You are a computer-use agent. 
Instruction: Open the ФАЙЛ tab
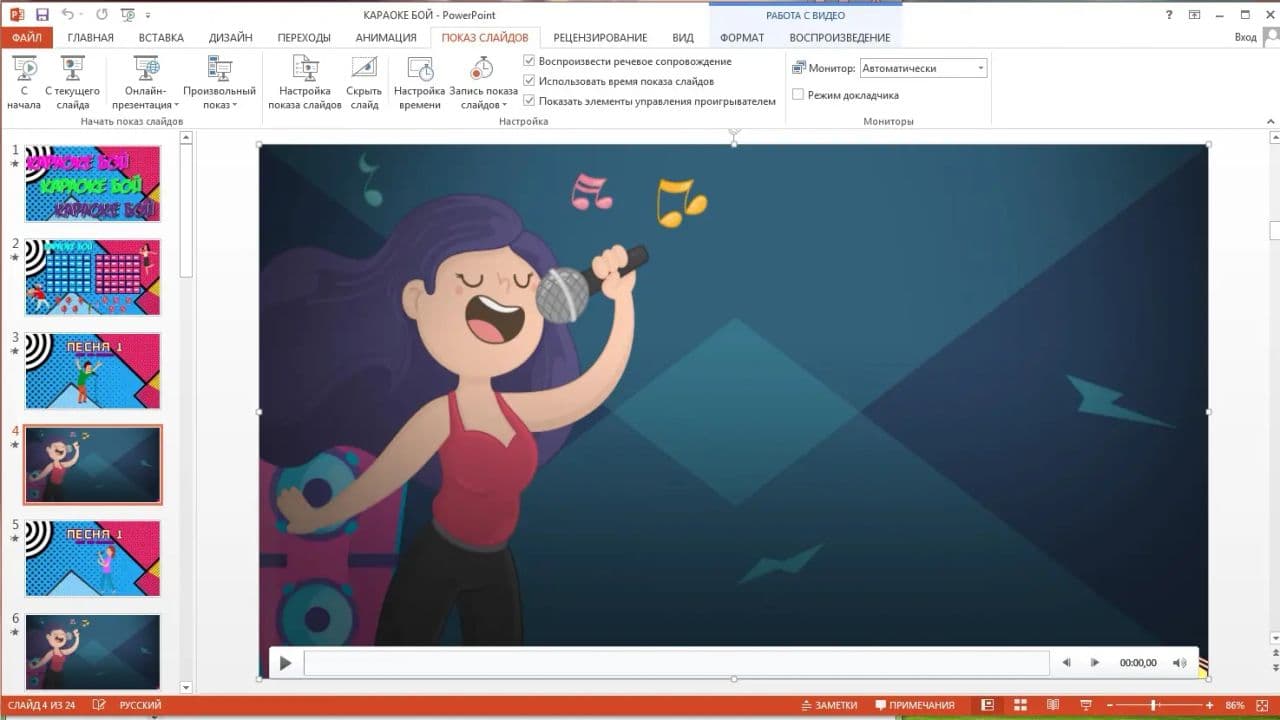tap(27, 37)
